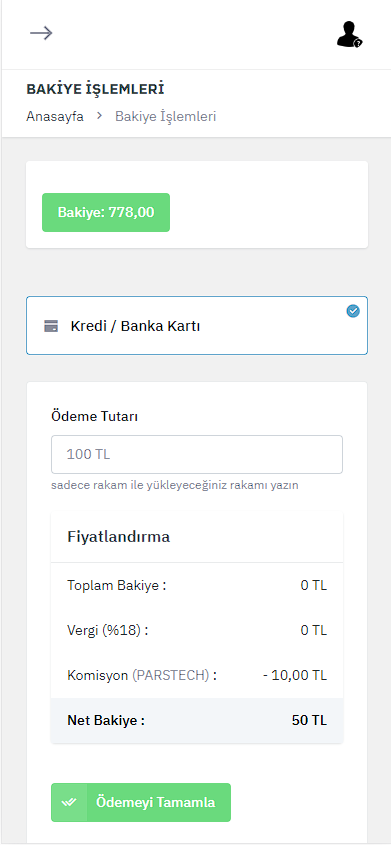Select Kredi / Banka Kartı payment option
391x845 pixels.
click(x=197, y=325)
